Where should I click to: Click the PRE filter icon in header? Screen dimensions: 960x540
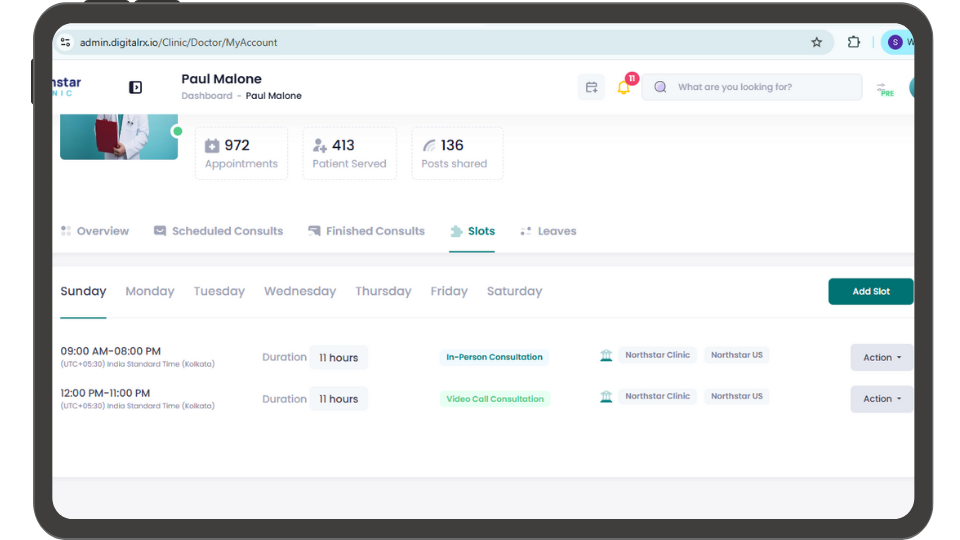885,89
